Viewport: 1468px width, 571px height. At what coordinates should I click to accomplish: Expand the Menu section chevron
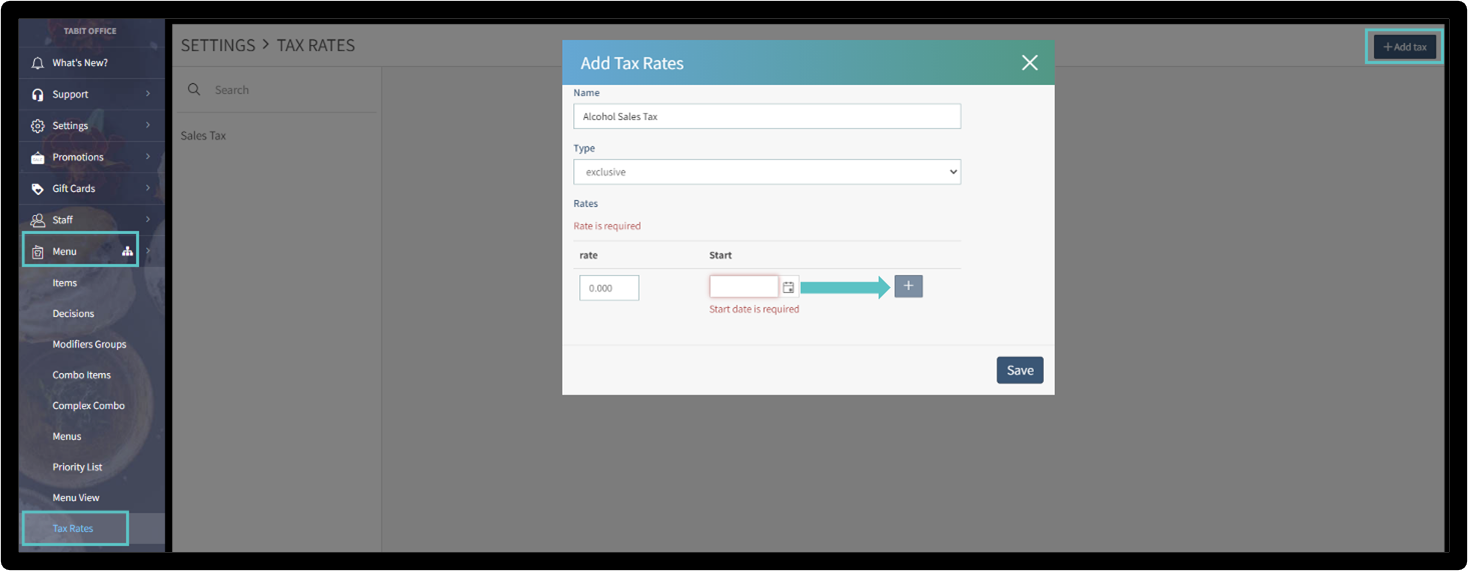148,251
